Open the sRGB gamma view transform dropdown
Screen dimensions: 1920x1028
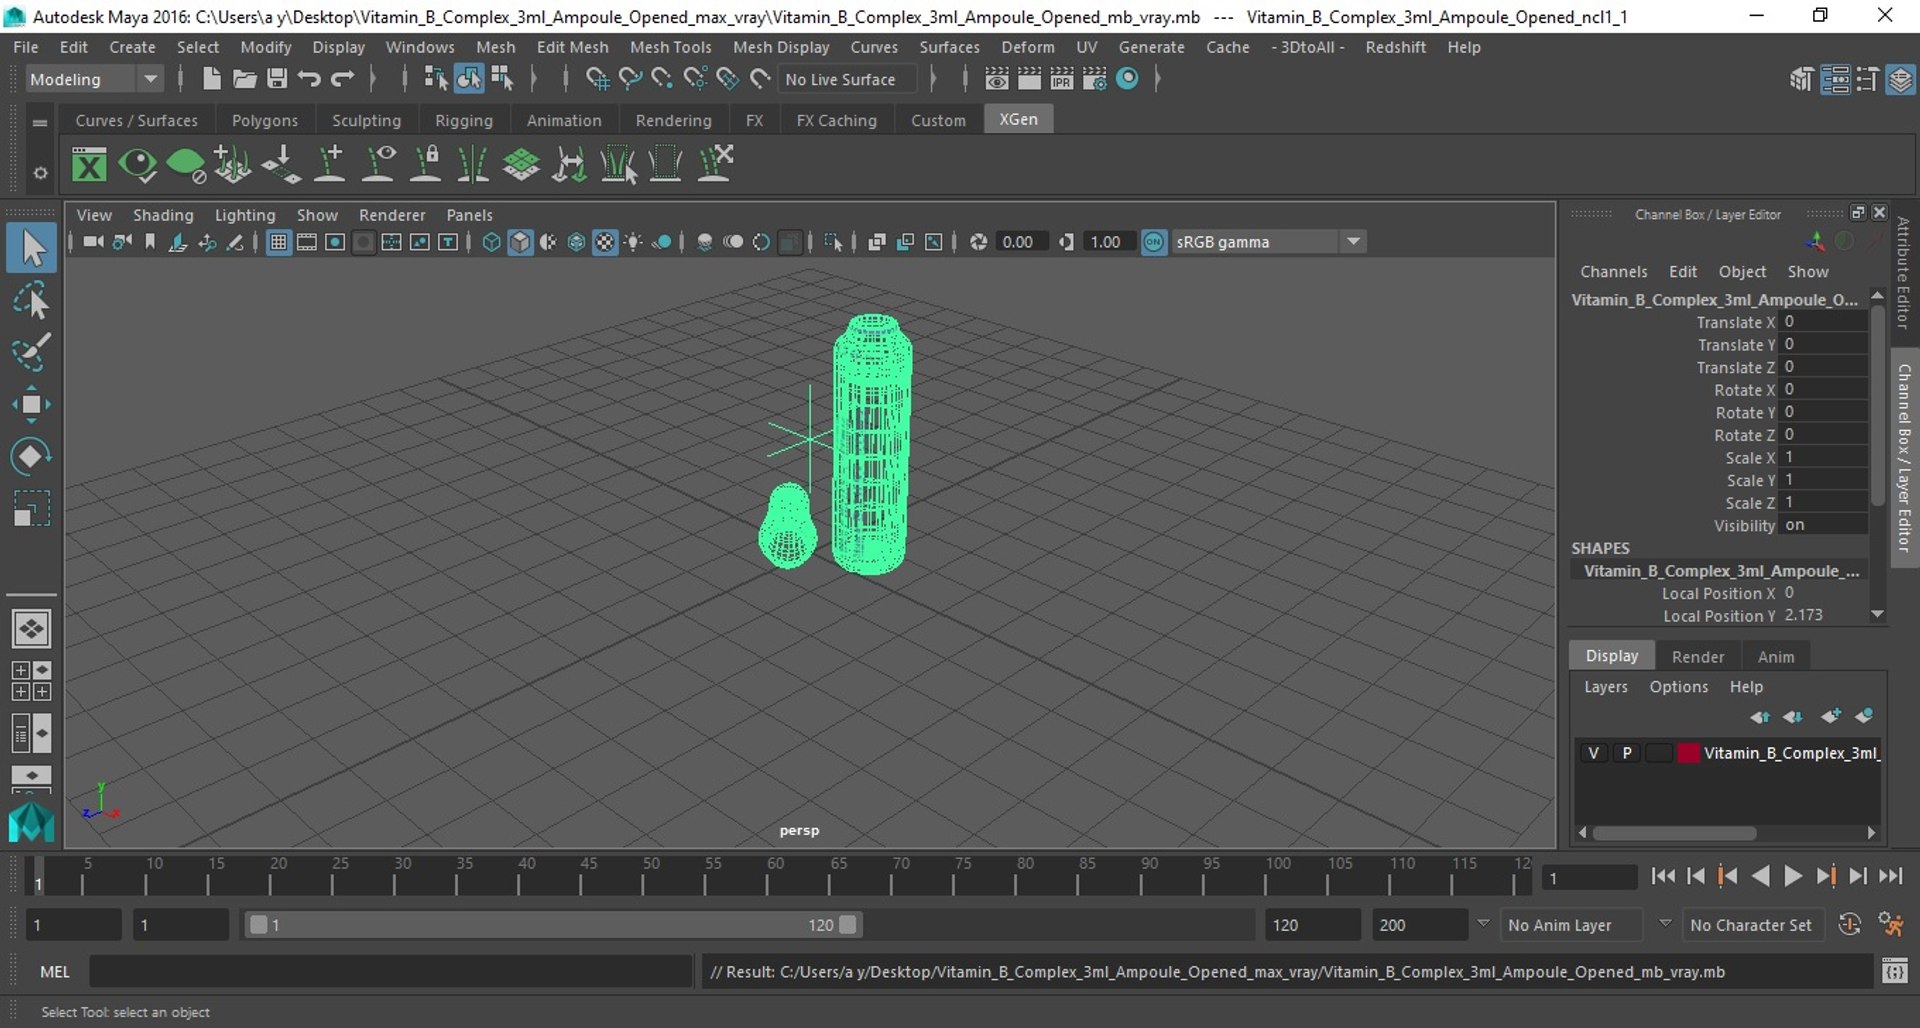(x=1268, y=242)
